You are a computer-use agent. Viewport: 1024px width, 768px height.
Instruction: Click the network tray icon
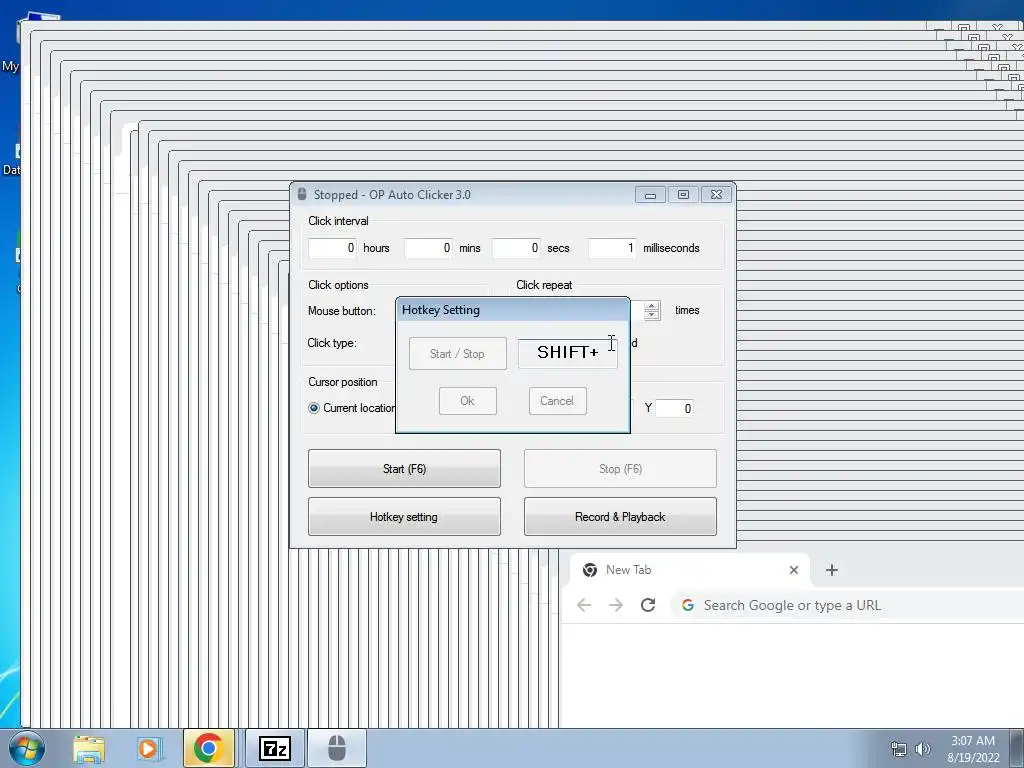coord(899,749)
